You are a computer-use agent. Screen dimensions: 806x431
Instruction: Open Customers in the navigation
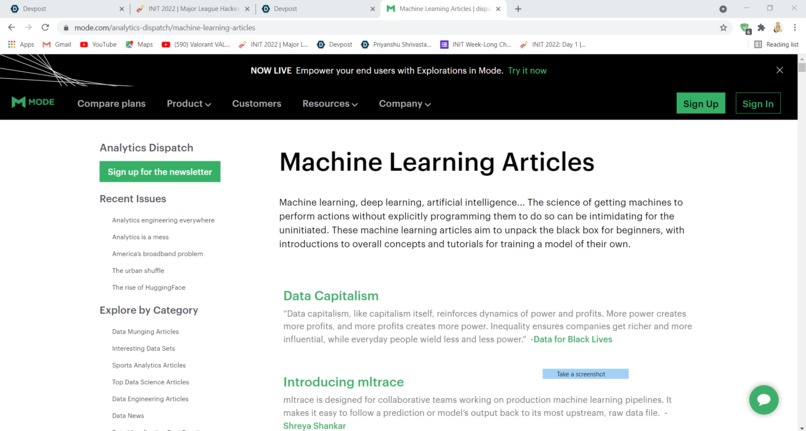pyautogui.click(x=257, y=103)
